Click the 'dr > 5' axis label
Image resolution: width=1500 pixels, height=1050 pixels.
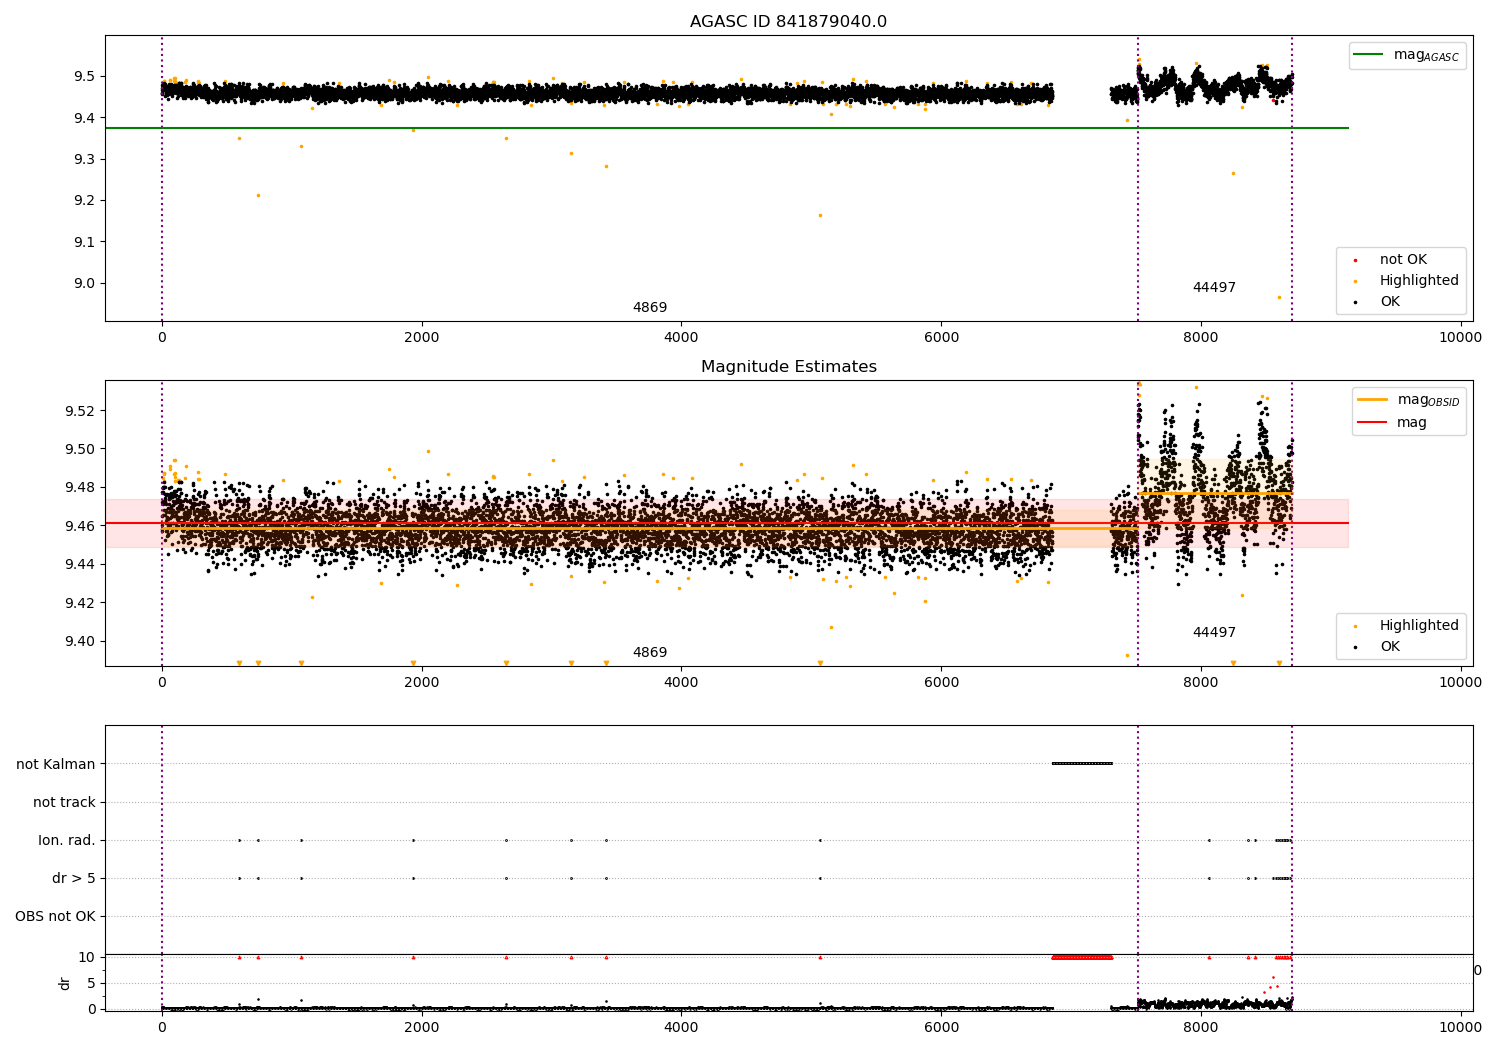pyautogui.click(x=74, y=878)
